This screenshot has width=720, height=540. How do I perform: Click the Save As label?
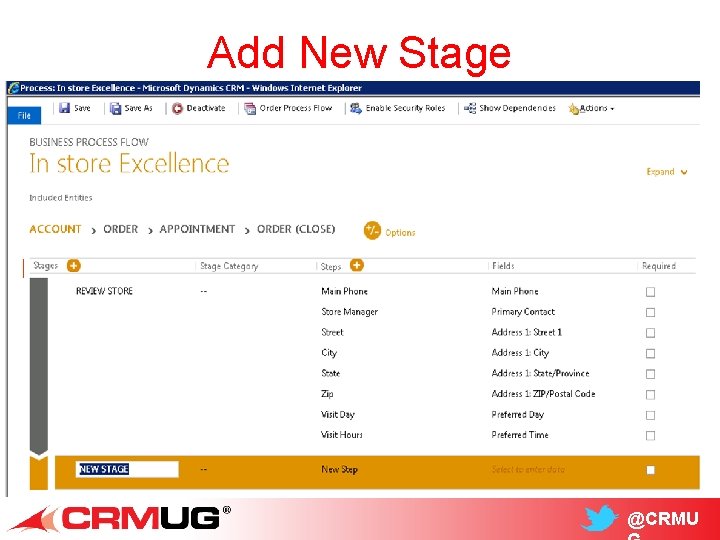(138, 108)
